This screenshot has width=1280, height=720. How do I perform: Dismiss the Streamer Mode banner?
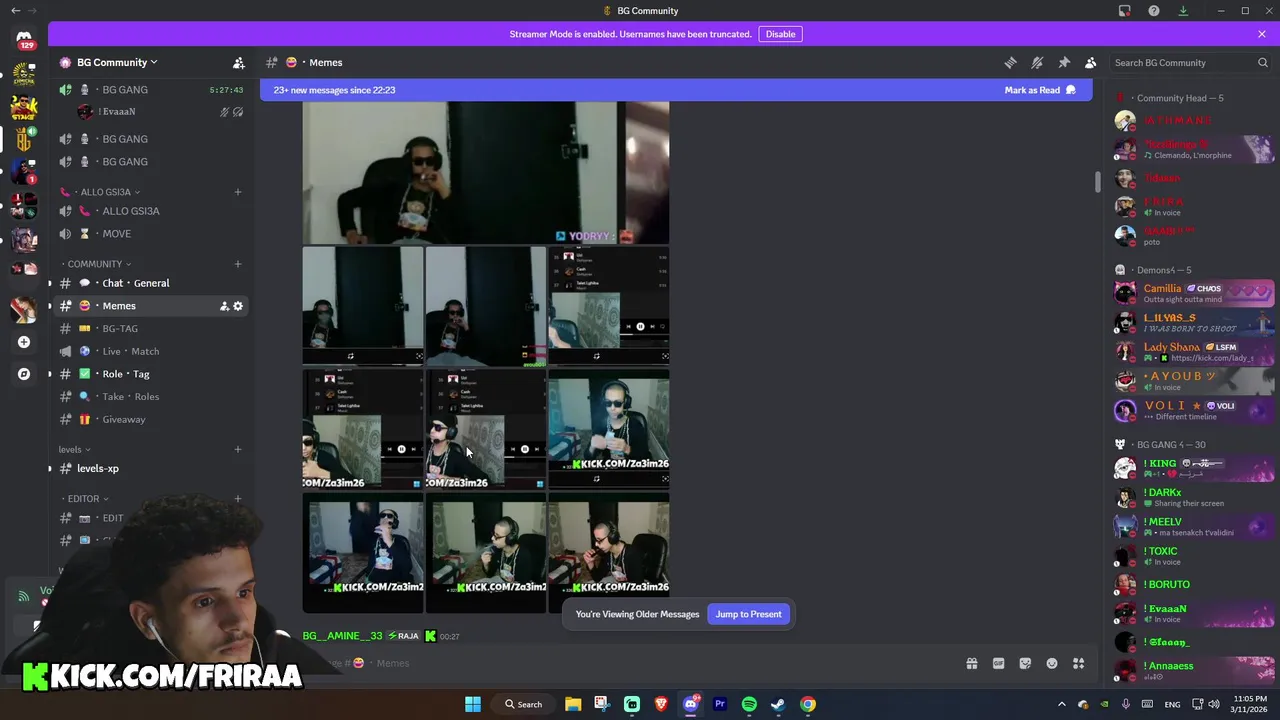(x=1262, y=34)
